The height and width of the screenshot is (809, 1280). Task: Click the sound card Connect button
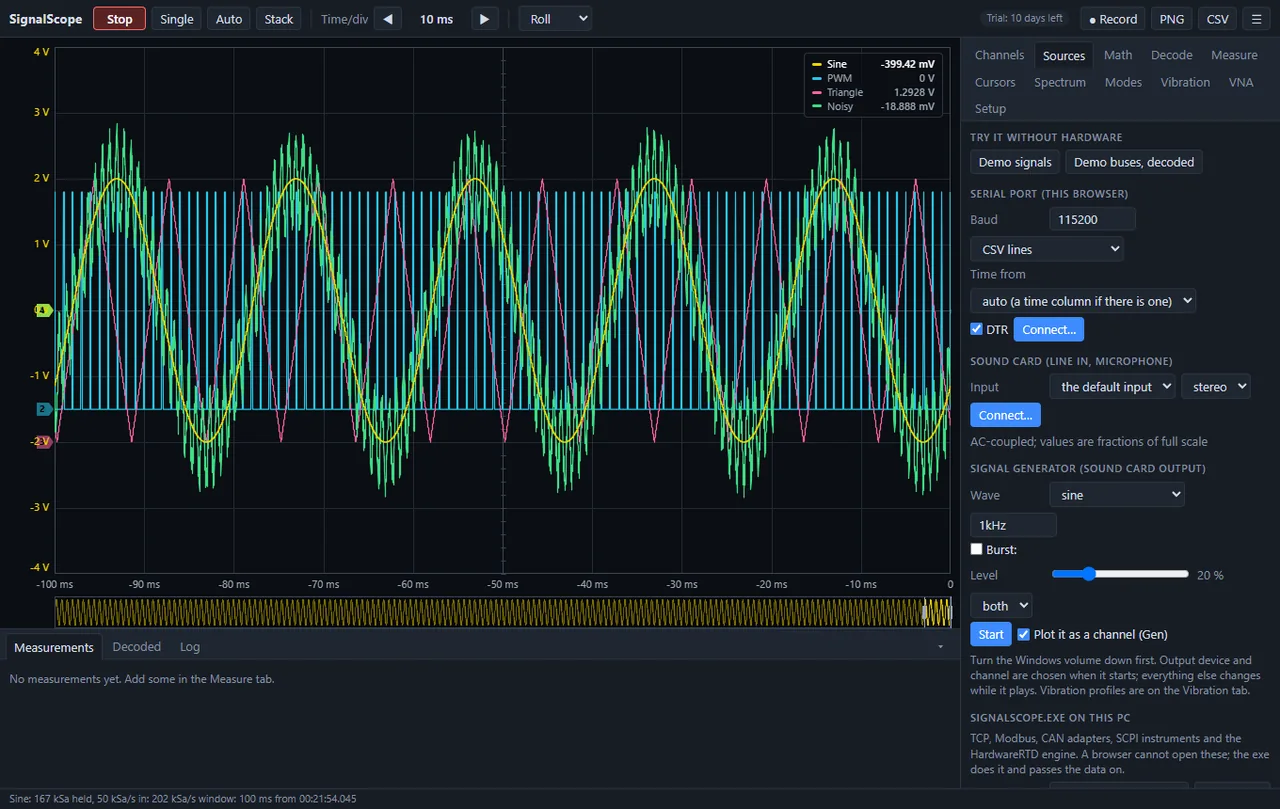[x=1006, y=415]
